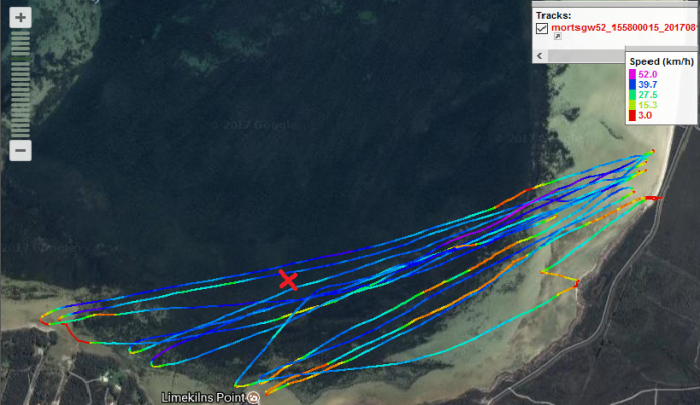Click the left scroll arrow in Tracks panel
The width and height of the screenshot is (700, 405).
click(539, 56)
